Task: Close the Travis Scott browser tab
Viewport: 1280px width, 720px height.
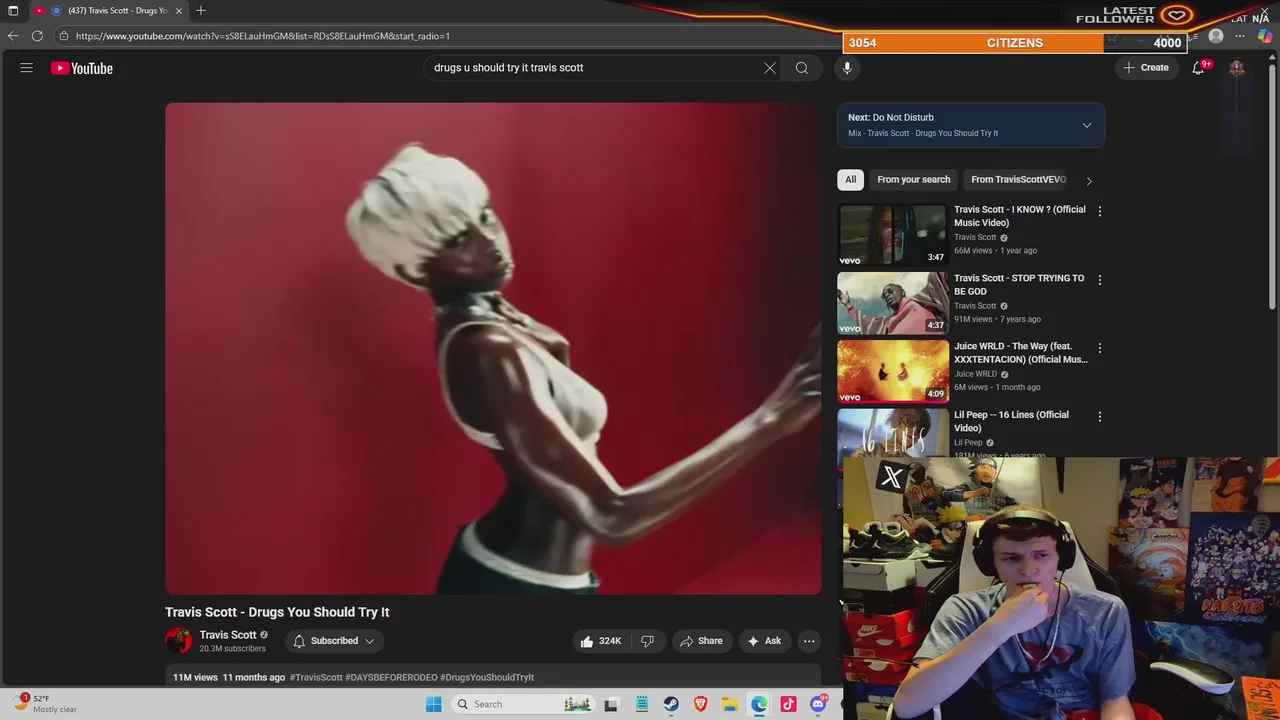Action: click(x=180, y=10)
